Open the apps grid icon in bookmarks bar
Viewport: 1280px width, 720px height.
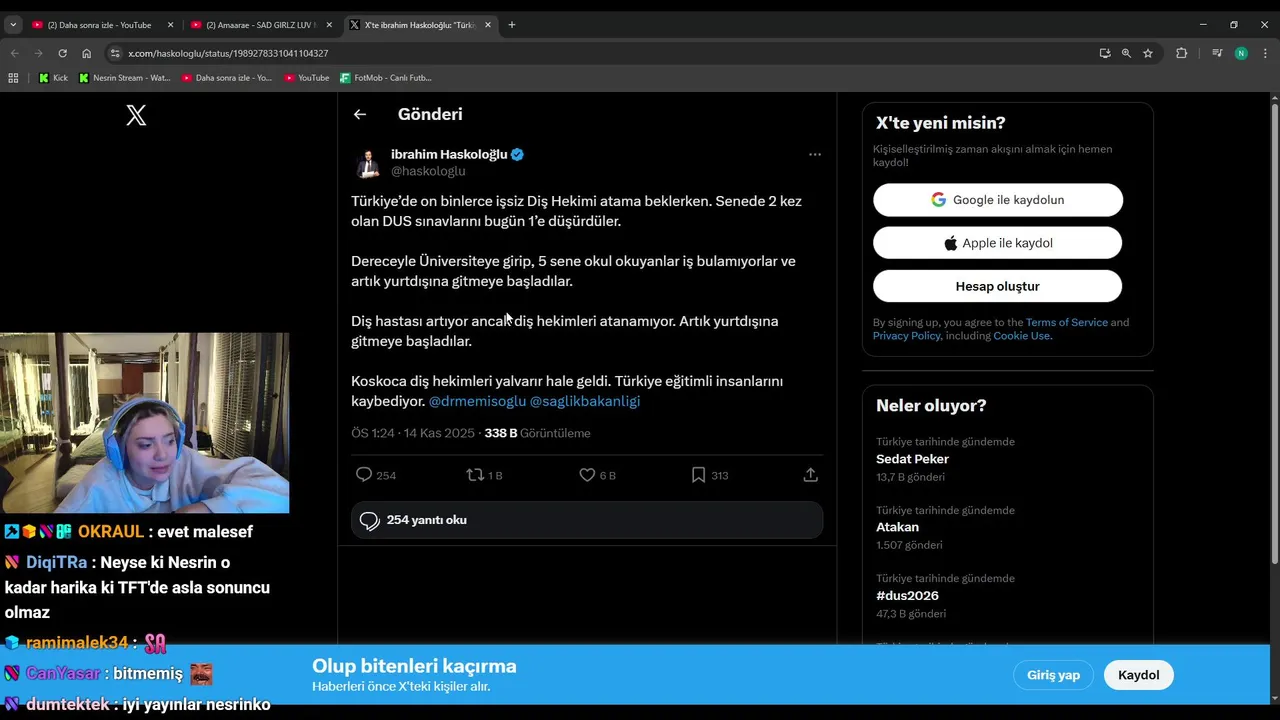click(13, 77)
